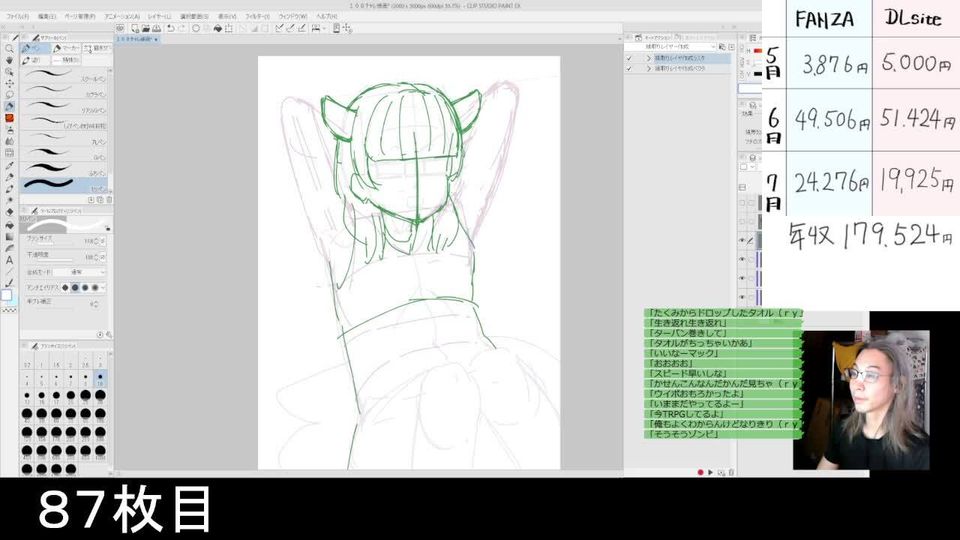Select the Hand move tool
Image resolution: width=960 pixels, height=540 pixels.
(x=9, y=60)
